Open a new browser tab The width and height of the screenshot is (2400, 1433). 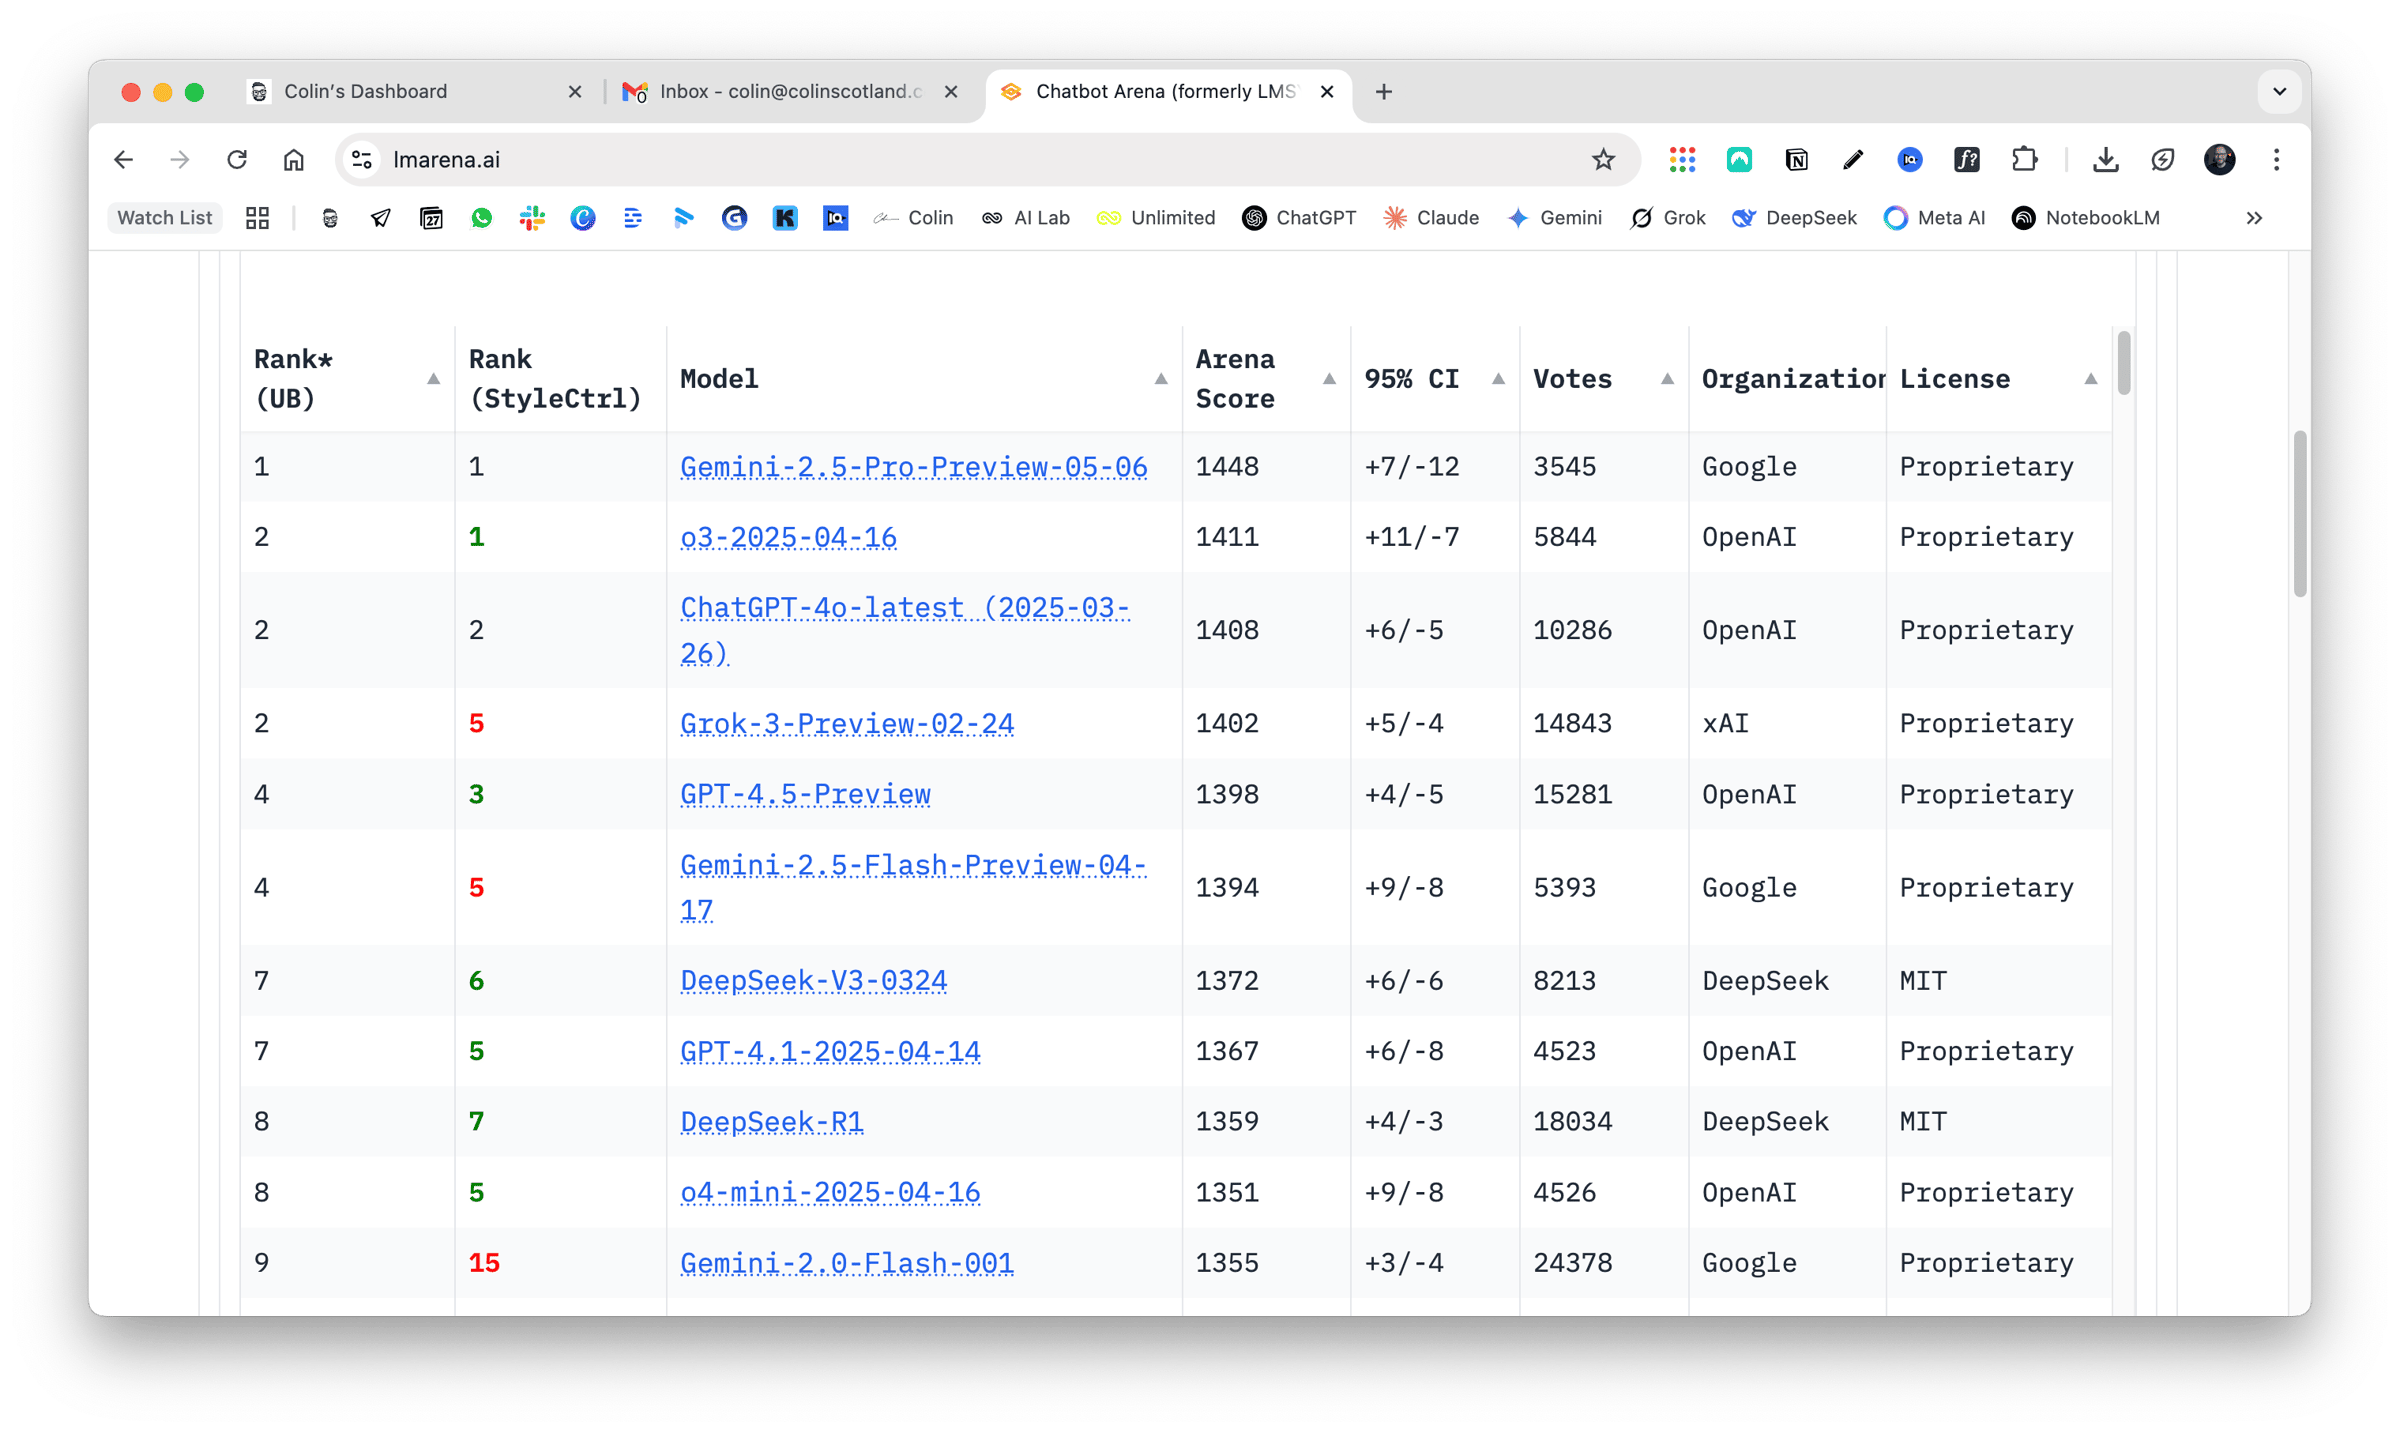(1384, 92)
